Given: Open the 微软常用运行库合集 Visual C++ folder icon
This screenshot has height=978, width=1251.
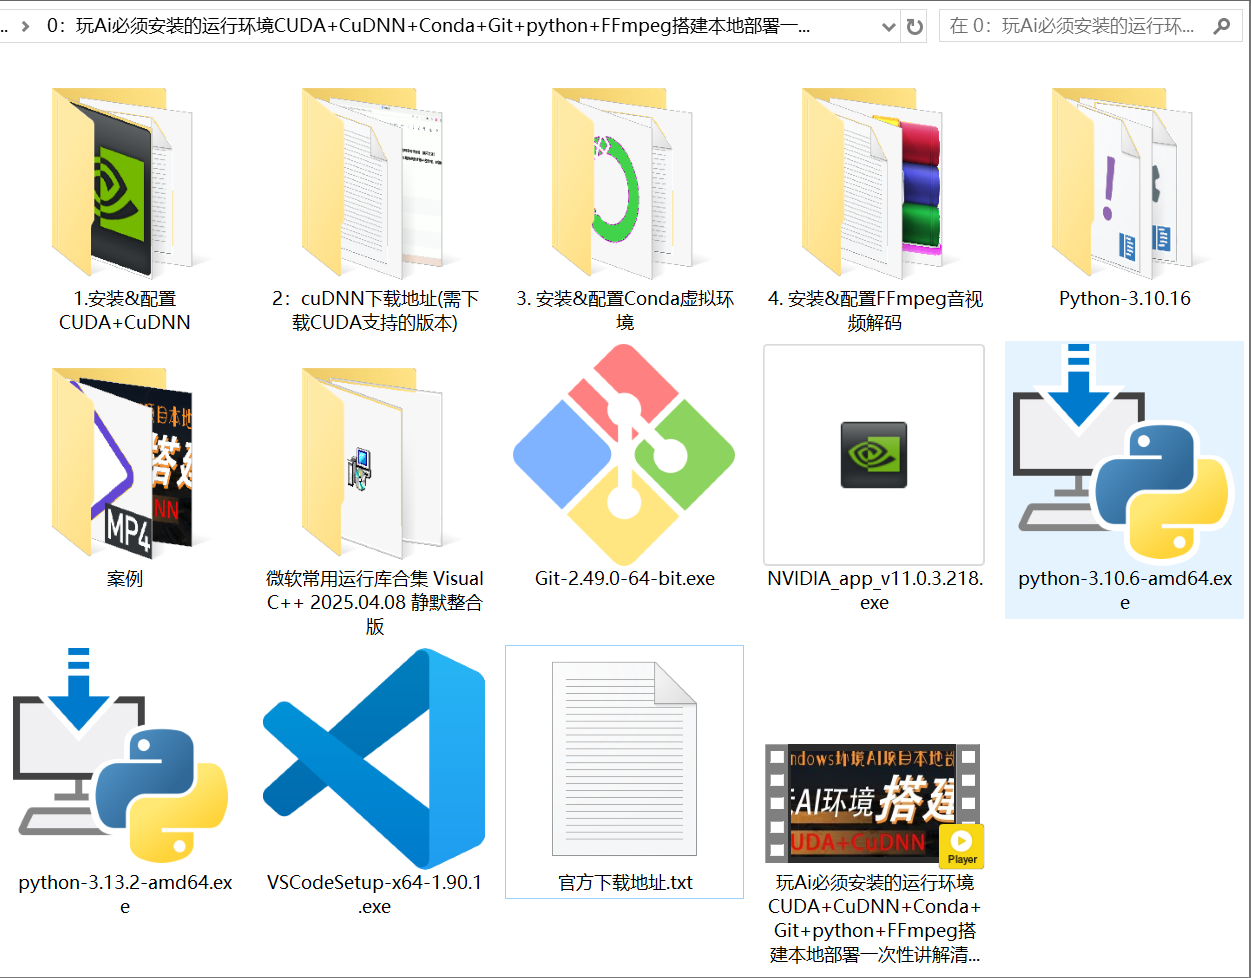Looking at the screenshot, I should pyautogui.click(x=373, y=462).
